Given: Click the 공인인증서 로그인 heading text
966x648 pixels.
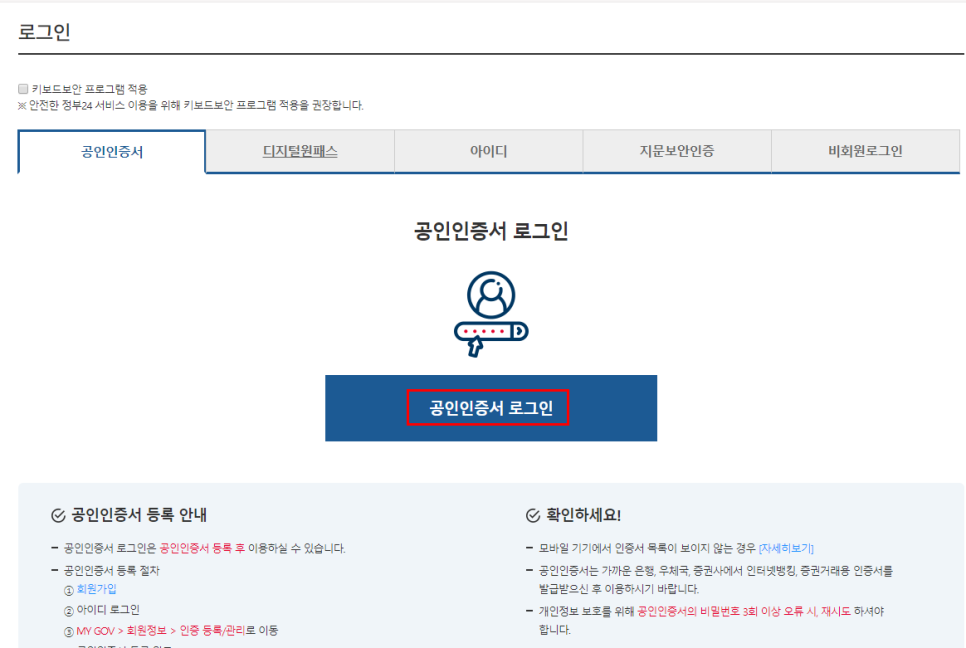Looking at the screenshot, I should click(491, 231).
